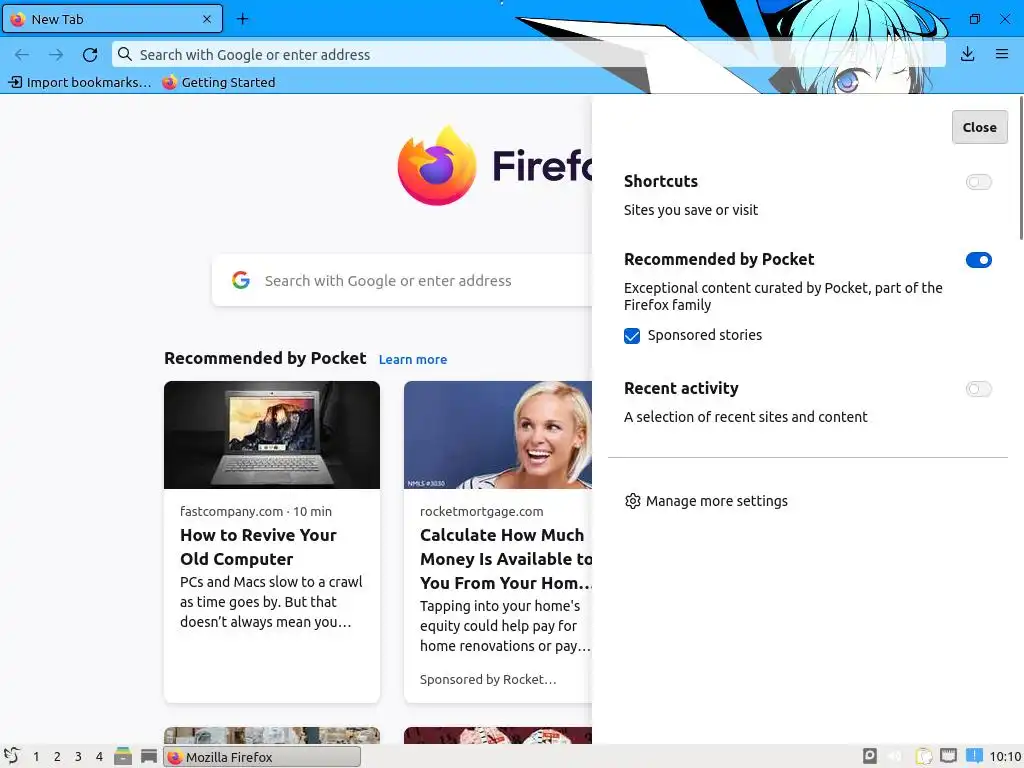The height and width of the screenshot is (768, 1024).
Task: Close the customize panel with Close button
Action: [x=979, y=127]
